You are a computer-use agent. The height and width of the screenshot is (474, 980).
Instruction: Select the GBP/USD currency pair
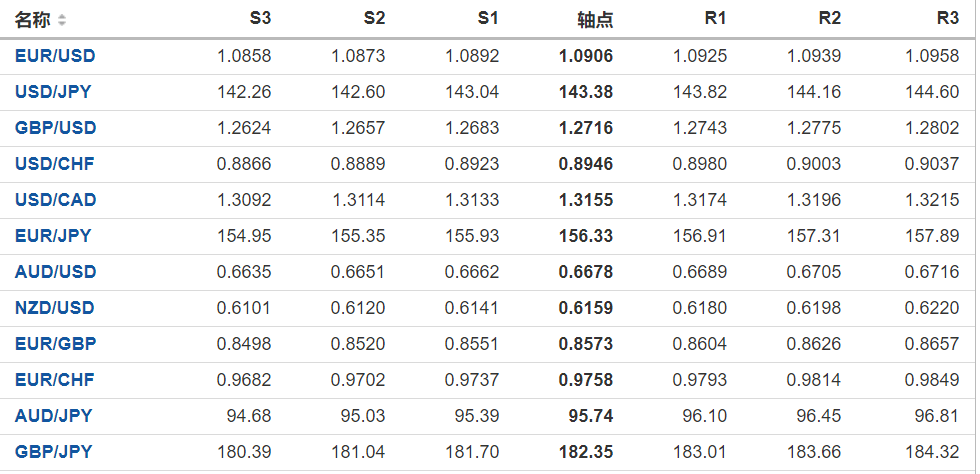[x=55, y=128]
